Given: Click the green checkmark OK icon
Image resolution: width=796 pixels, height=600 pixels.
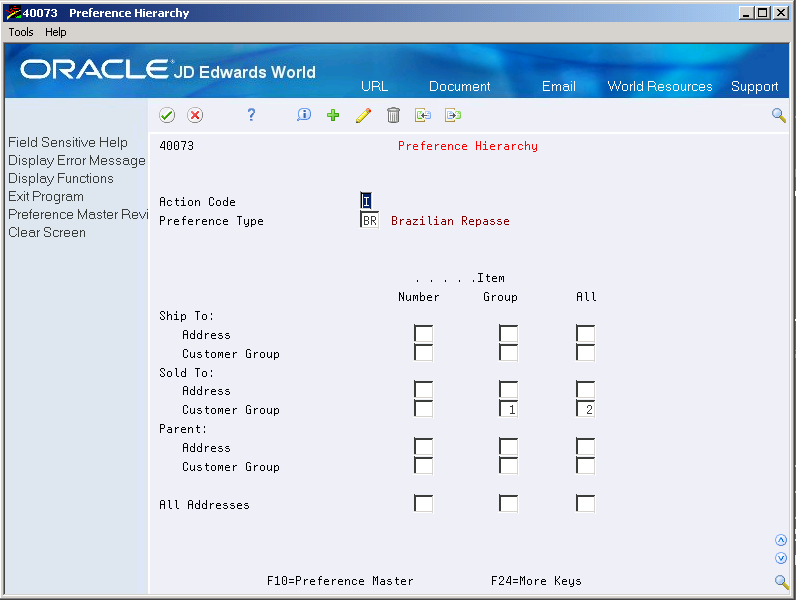Looking at the screenshot, I should click(167, 115).
